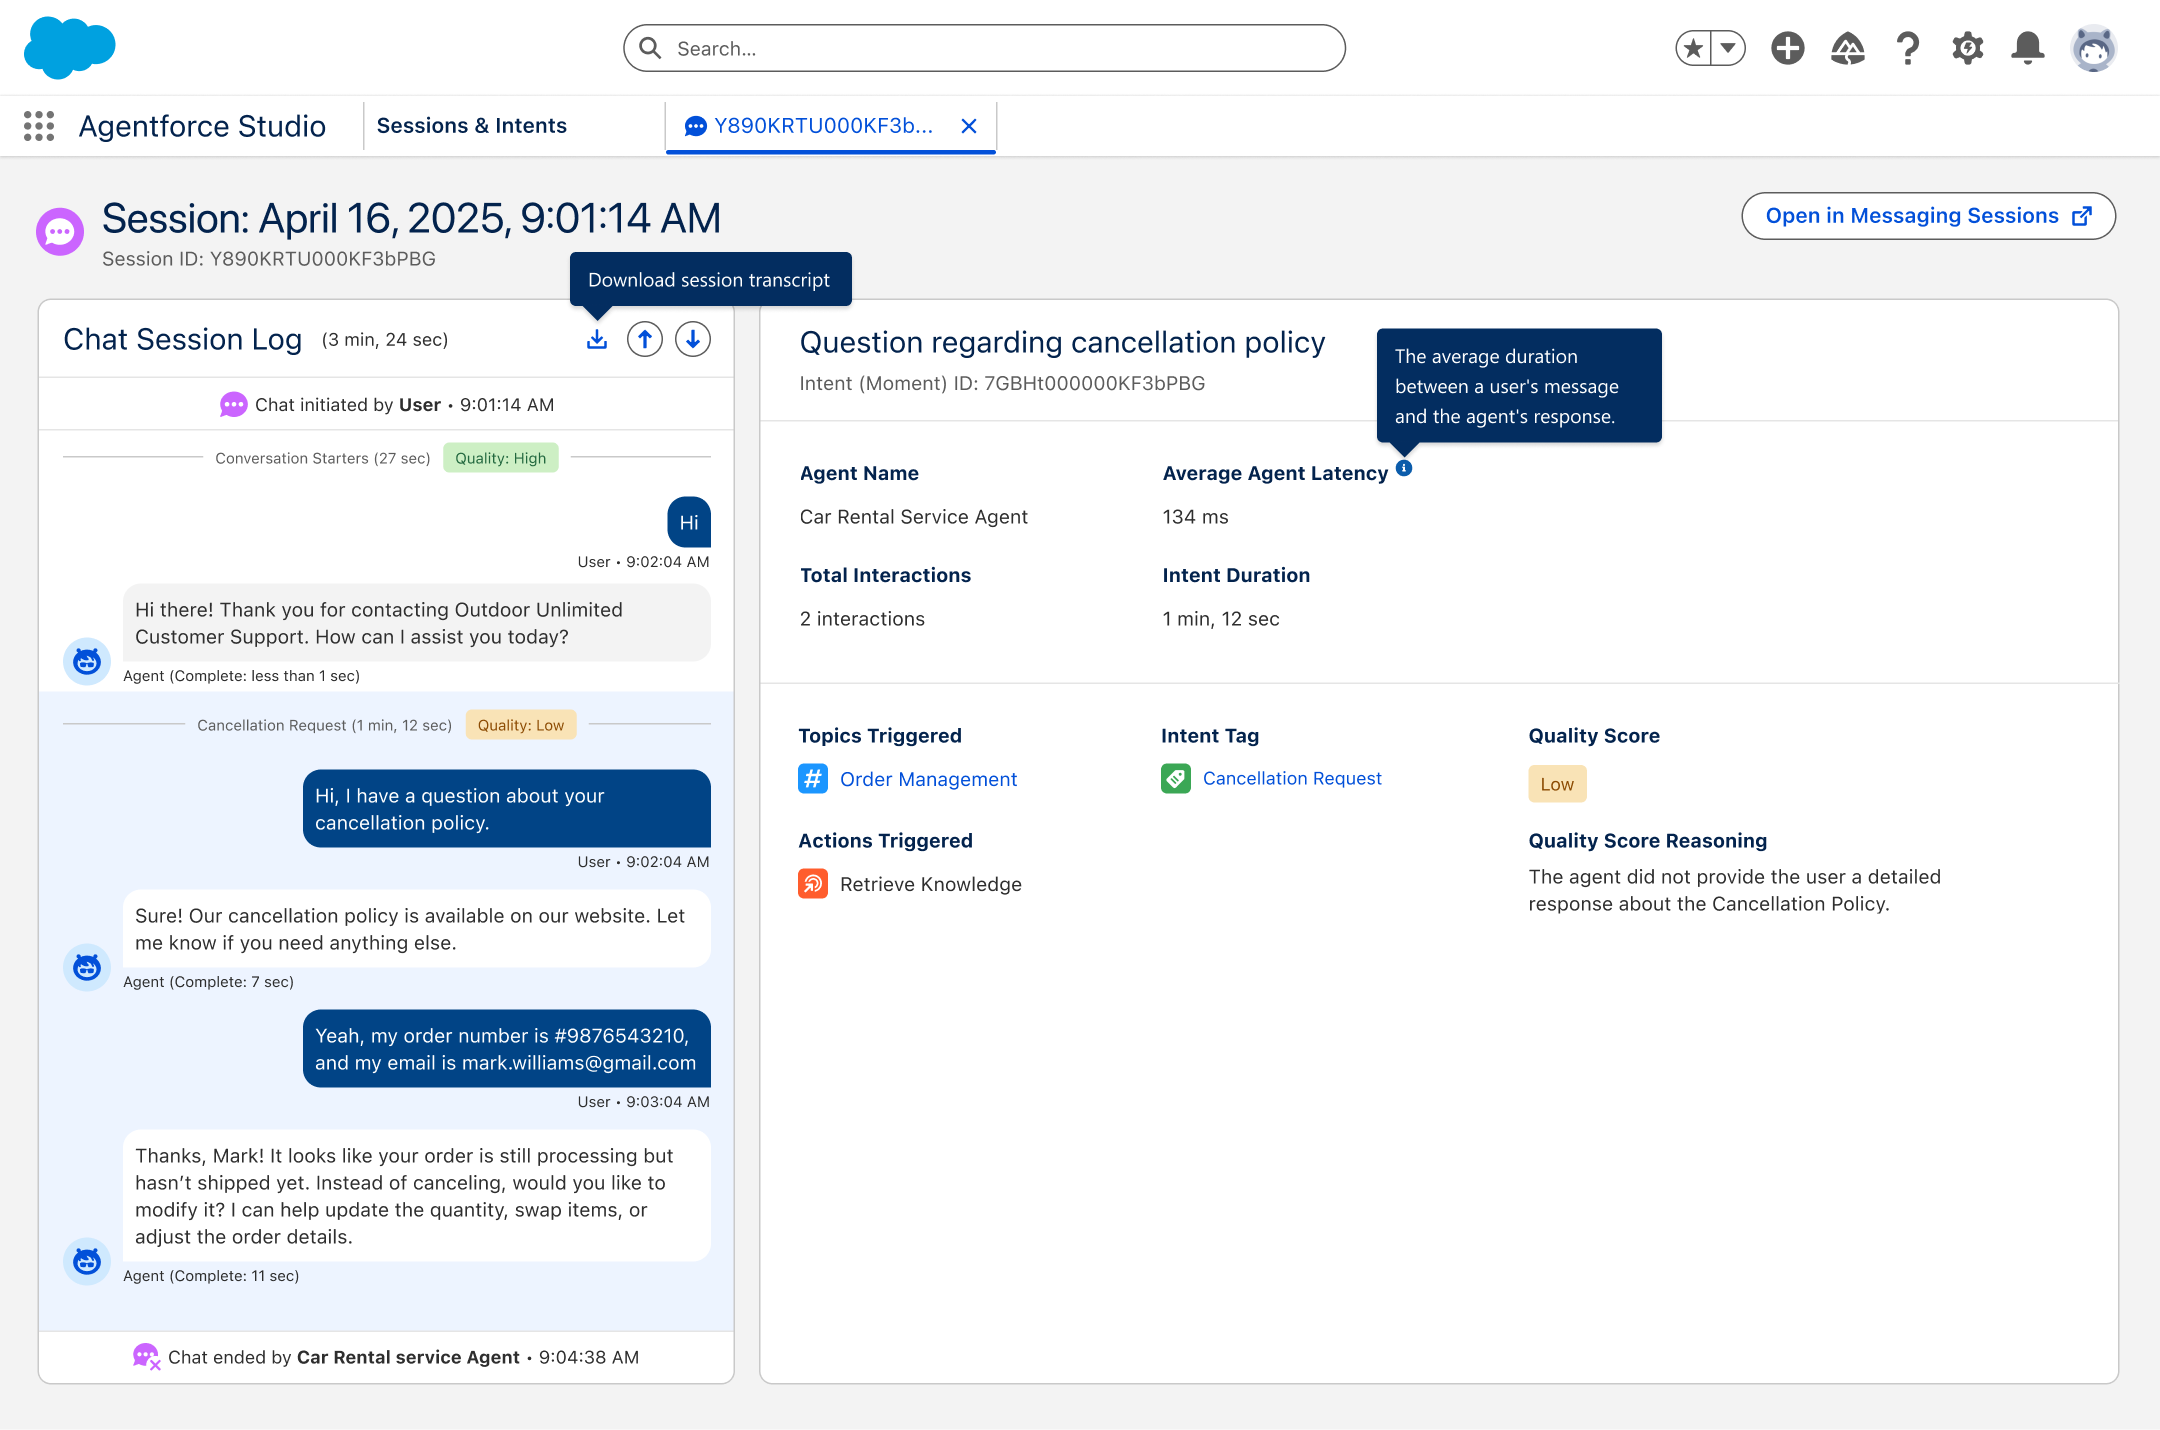2160x1430 pixels.
Task: Click the 'Chat ended by Car Rental service Agent' line
Action: coord(403,1357)
